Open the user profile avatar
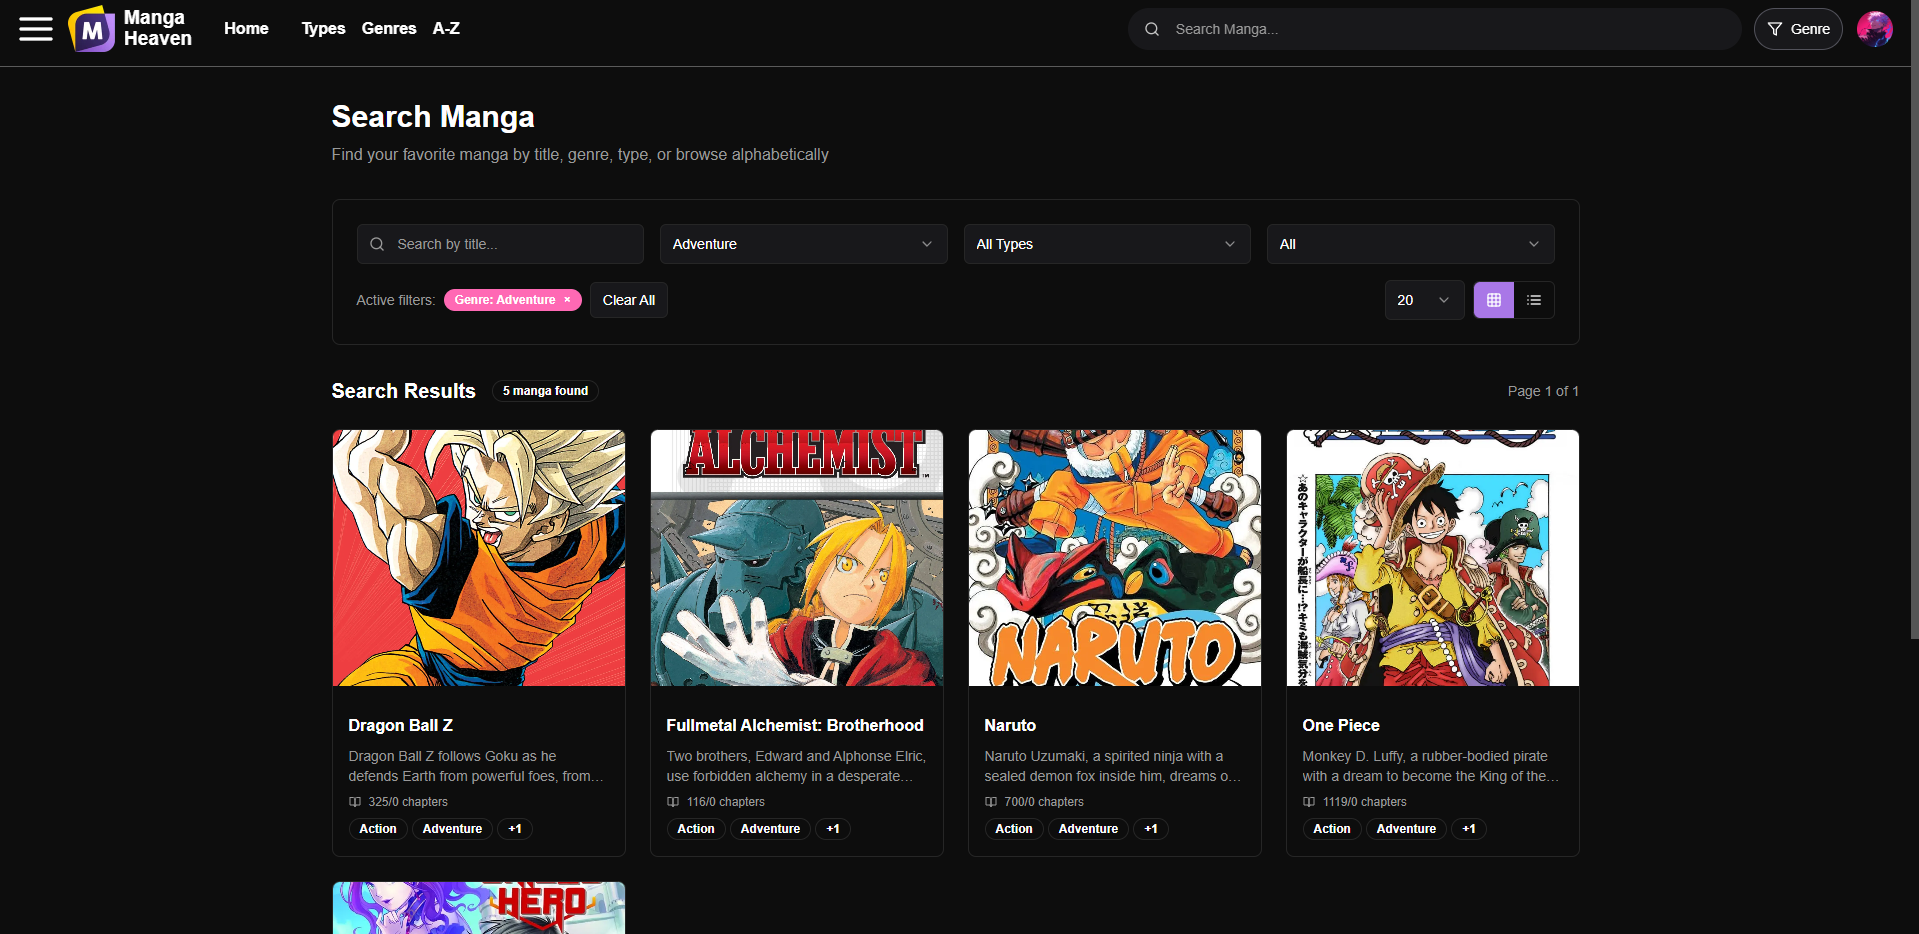This screenshot has height=934, width=1919. 1874,29
